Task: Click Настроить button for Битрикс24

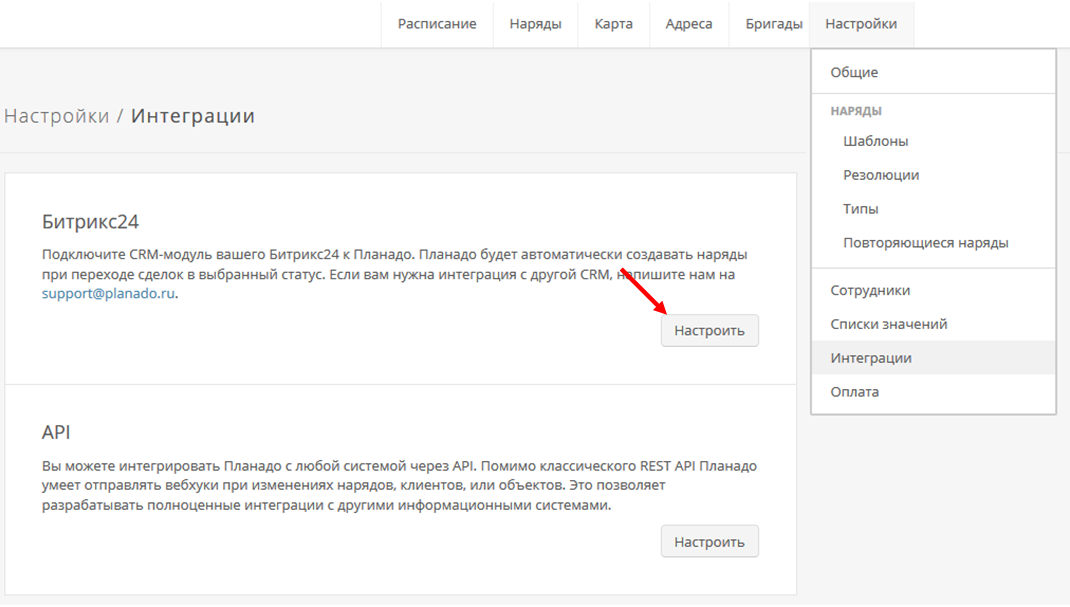Action: point(709,331)
